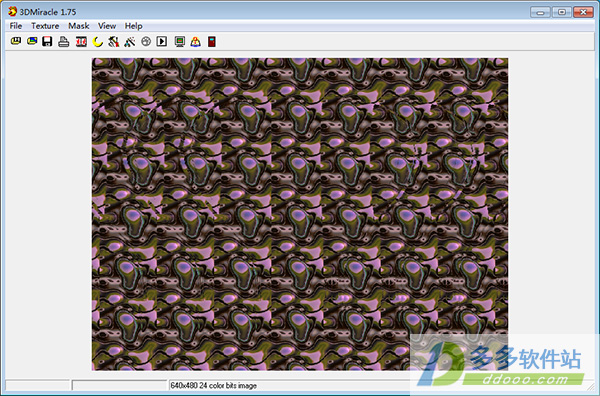Save the image with the floppy disk icon
This screenshot has height=396, width=600.
(x=47, y=41)
